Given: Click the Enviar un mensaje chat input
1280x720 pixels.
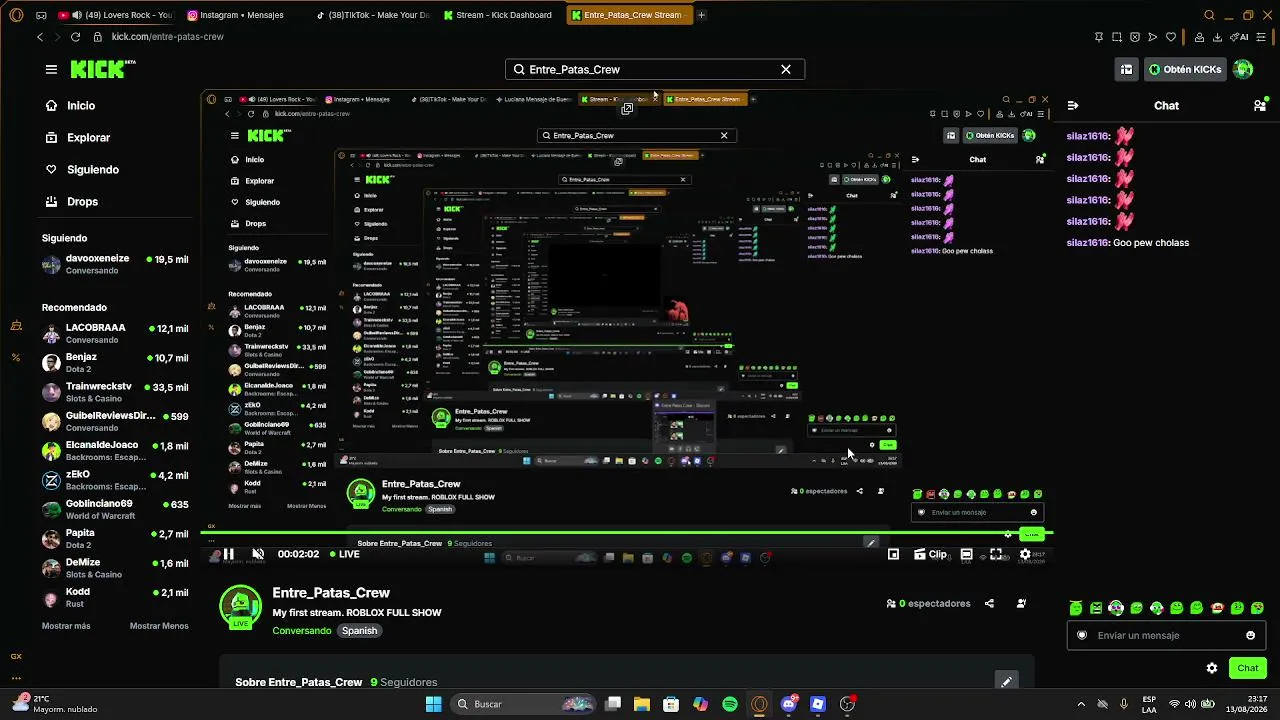Looking at the screenshot, I should (x=1167, y=635).
